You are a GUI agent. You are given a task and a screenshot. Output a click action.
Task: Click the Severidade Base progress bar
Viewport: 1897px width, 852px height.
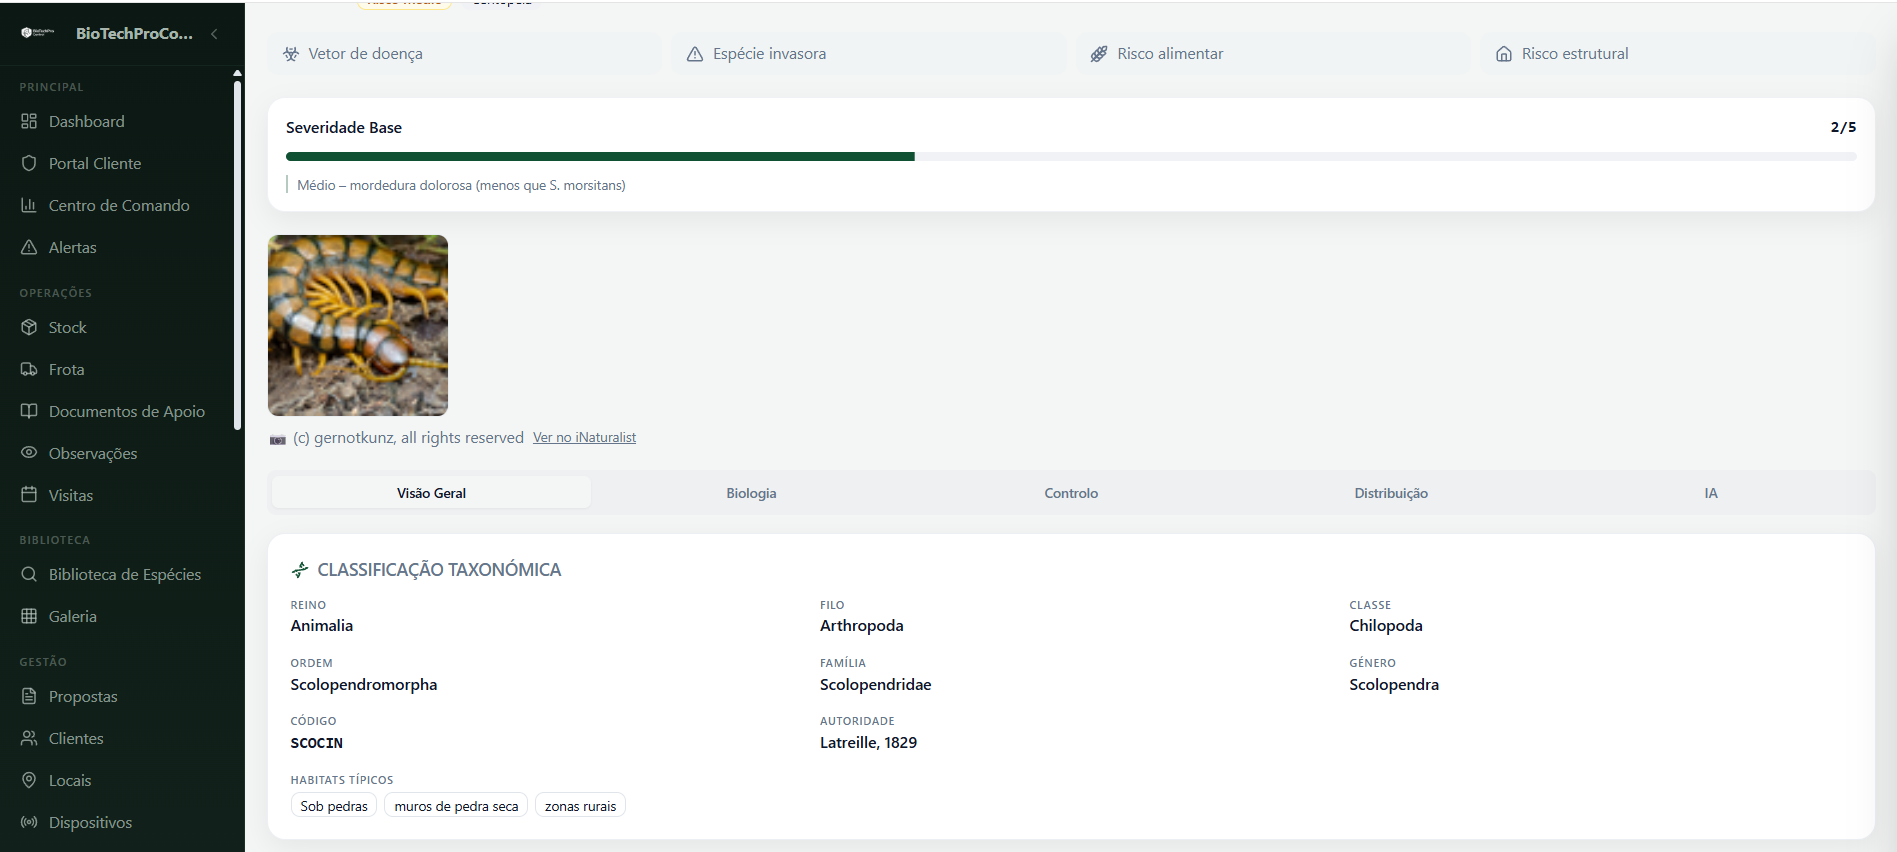1071,156
